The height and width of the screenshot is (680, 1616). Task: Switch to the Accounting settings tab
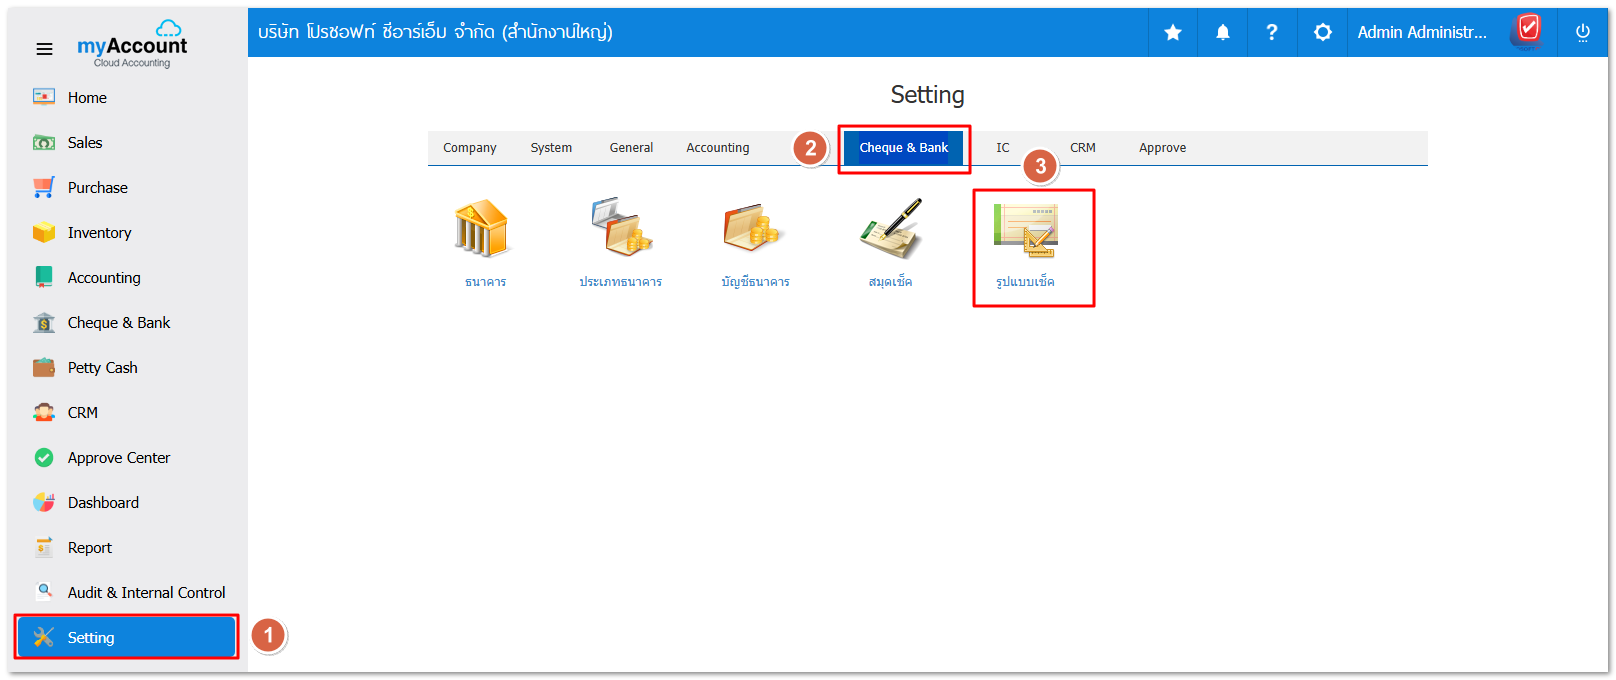[x=717, y=148]
